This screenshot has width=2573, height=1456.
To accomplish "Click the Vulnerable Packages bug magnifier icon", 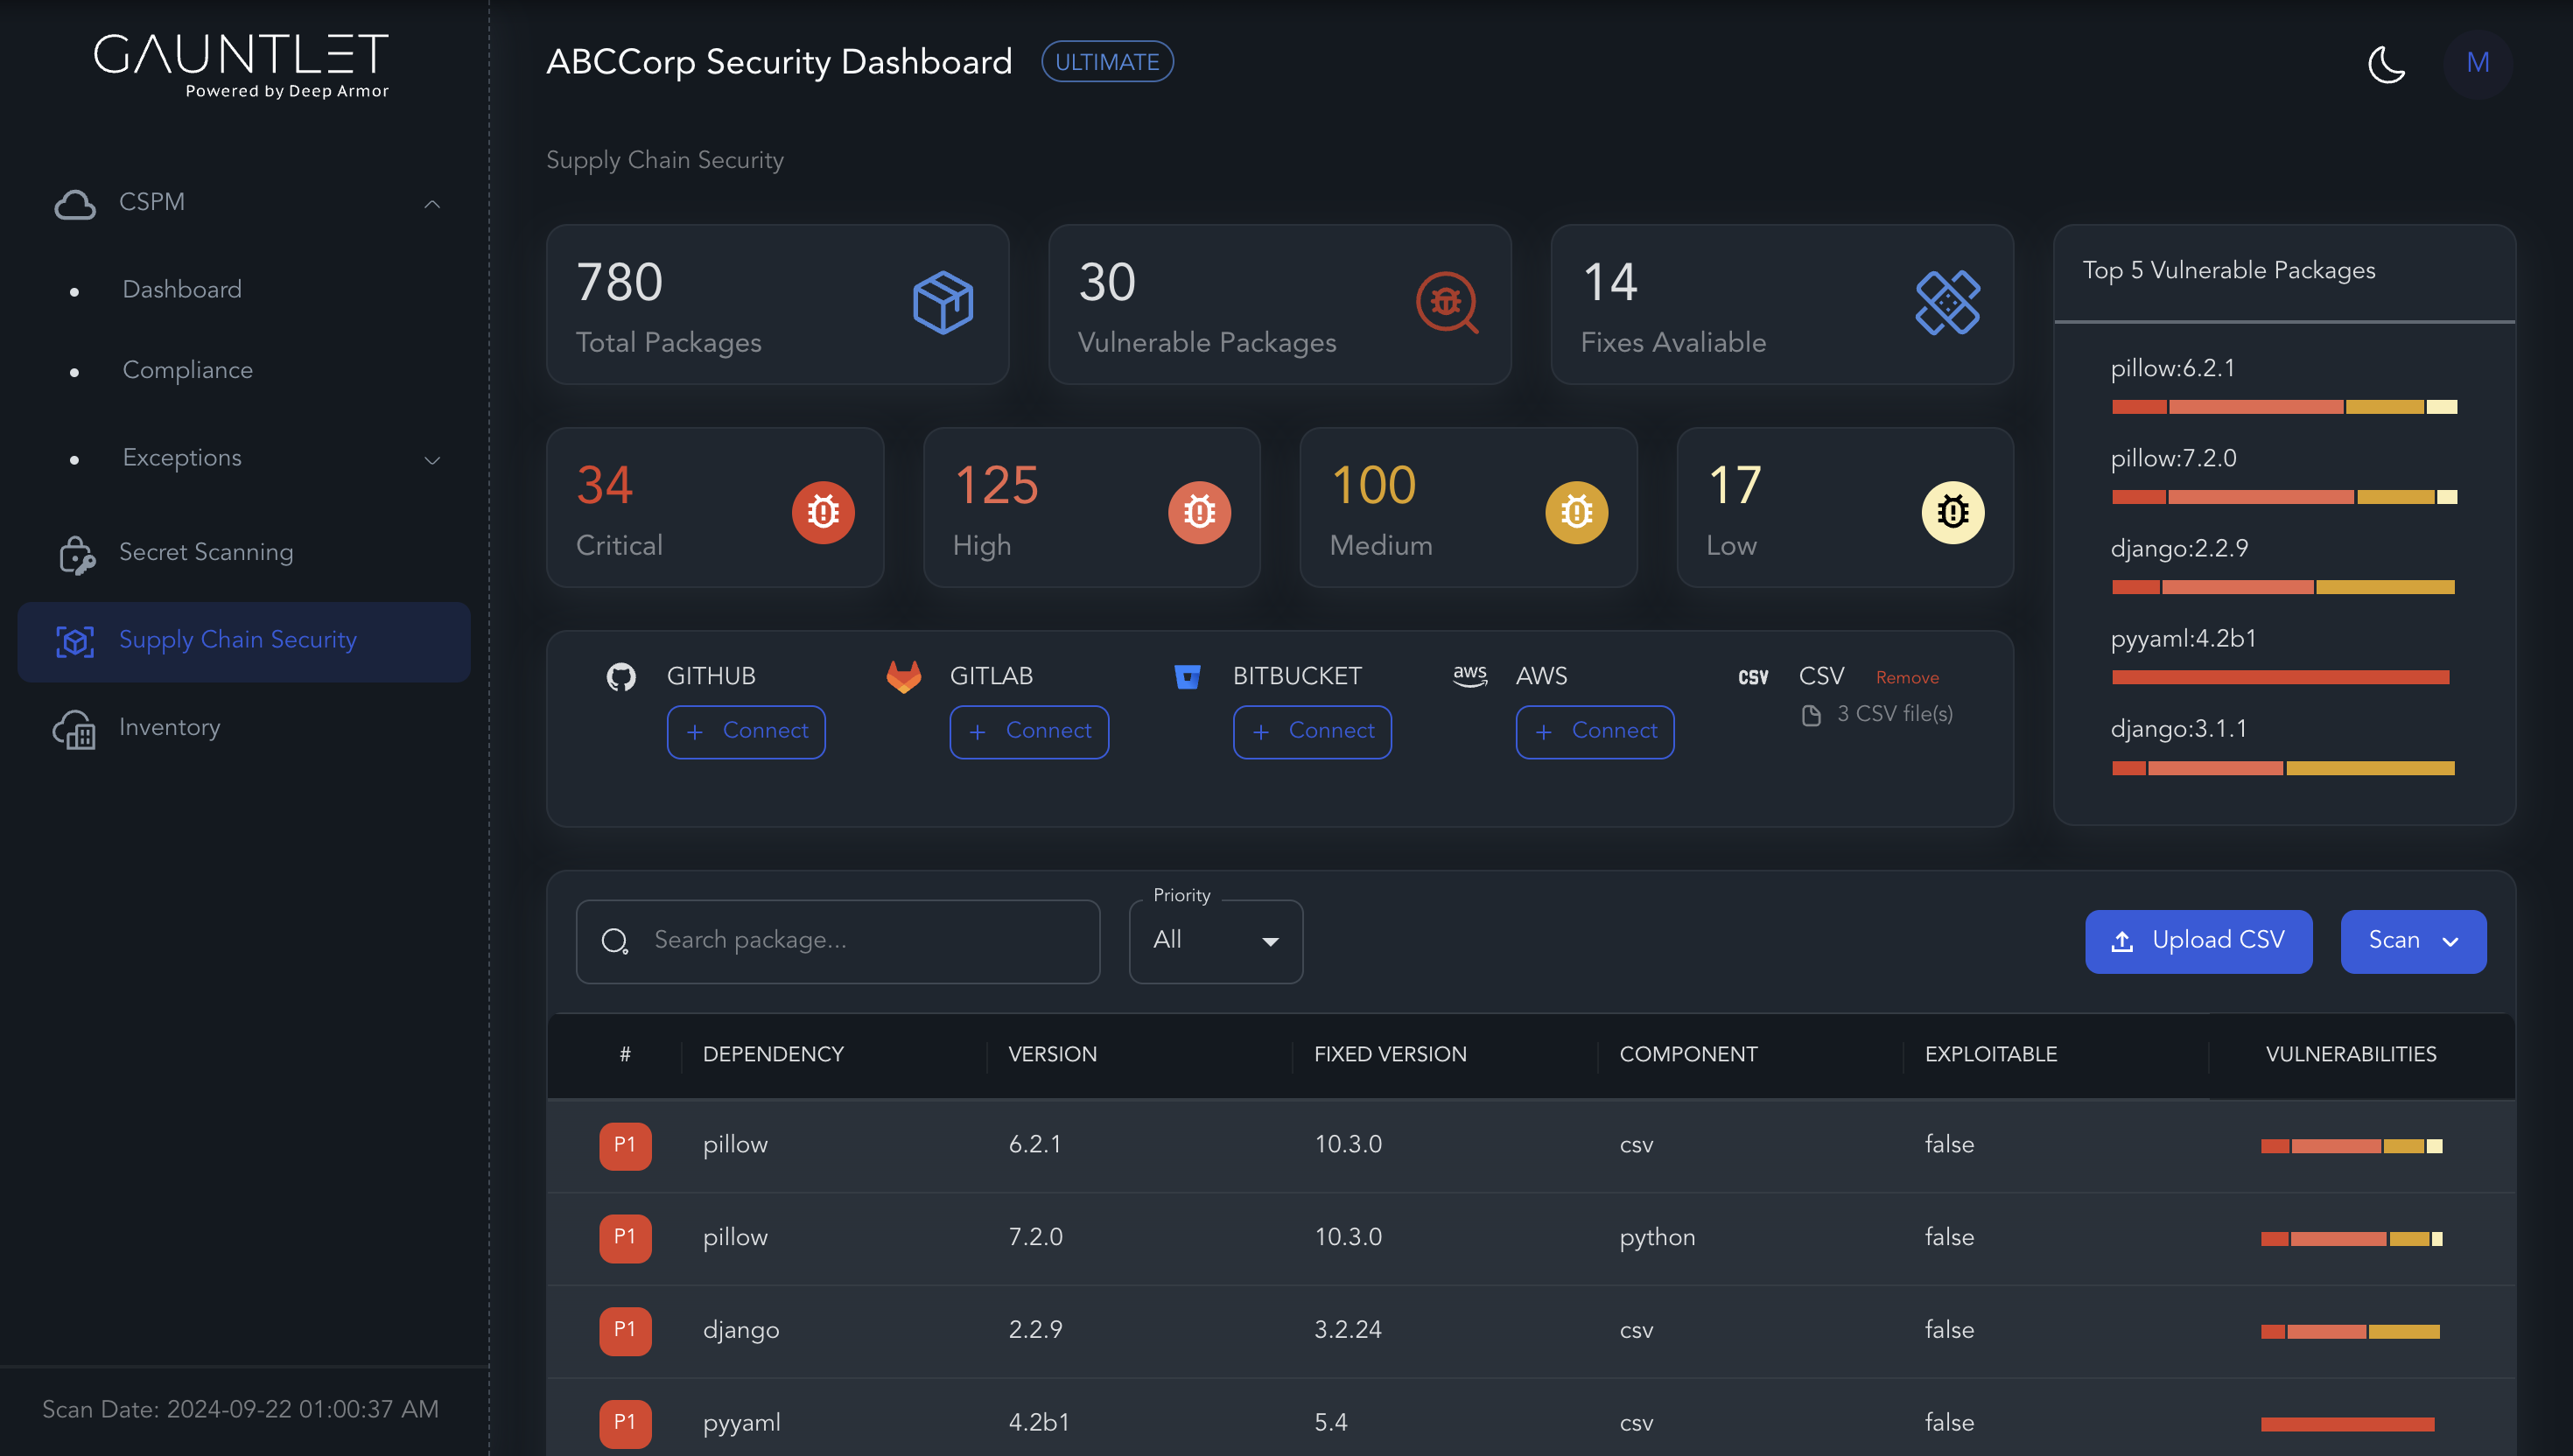I will pos(1446,302).
